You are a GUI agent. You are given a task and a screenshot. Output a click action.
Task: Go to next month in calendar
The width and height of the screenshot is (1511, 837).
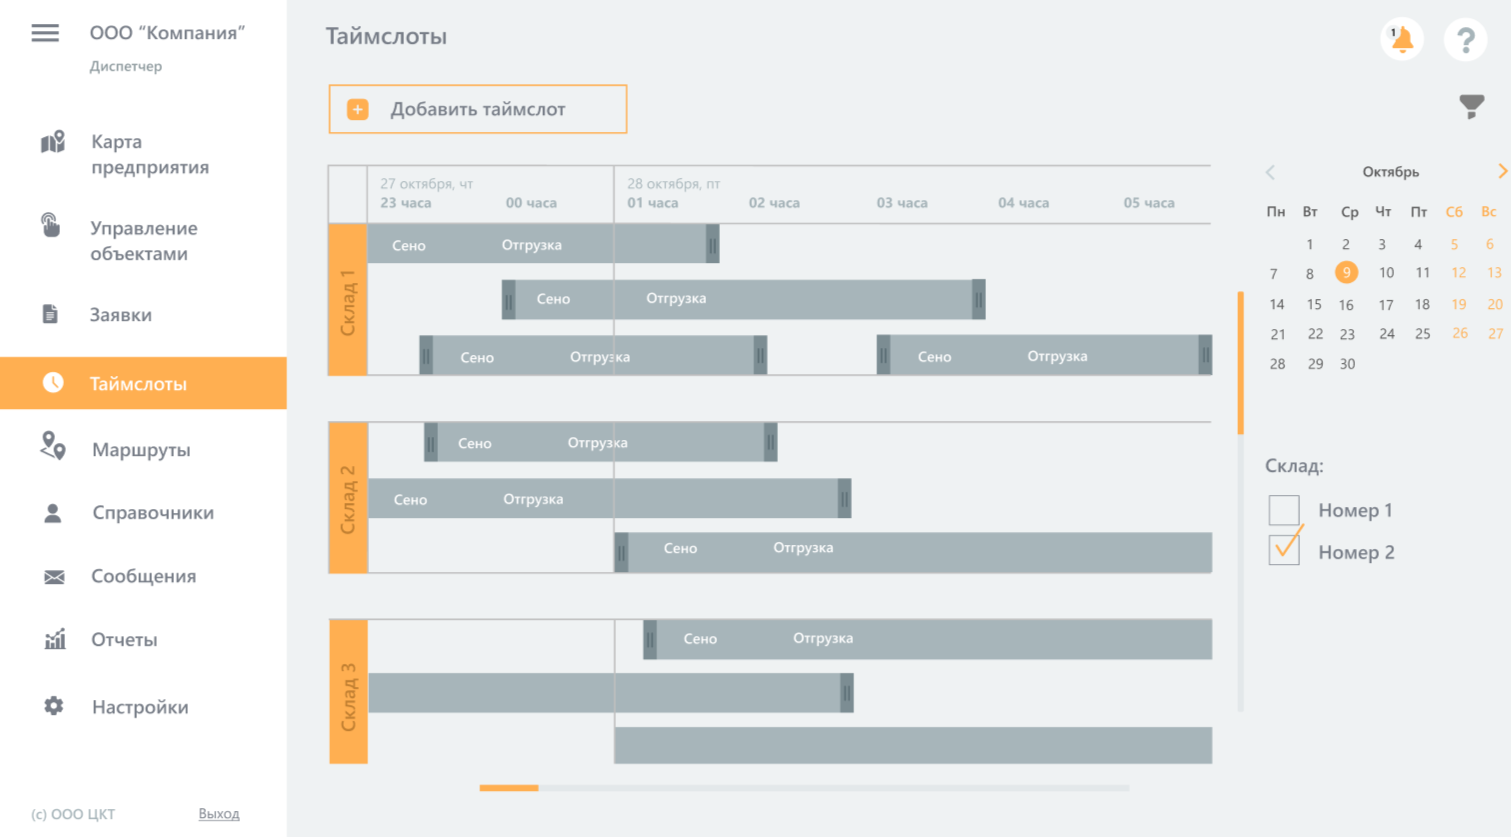point(1501,172)
